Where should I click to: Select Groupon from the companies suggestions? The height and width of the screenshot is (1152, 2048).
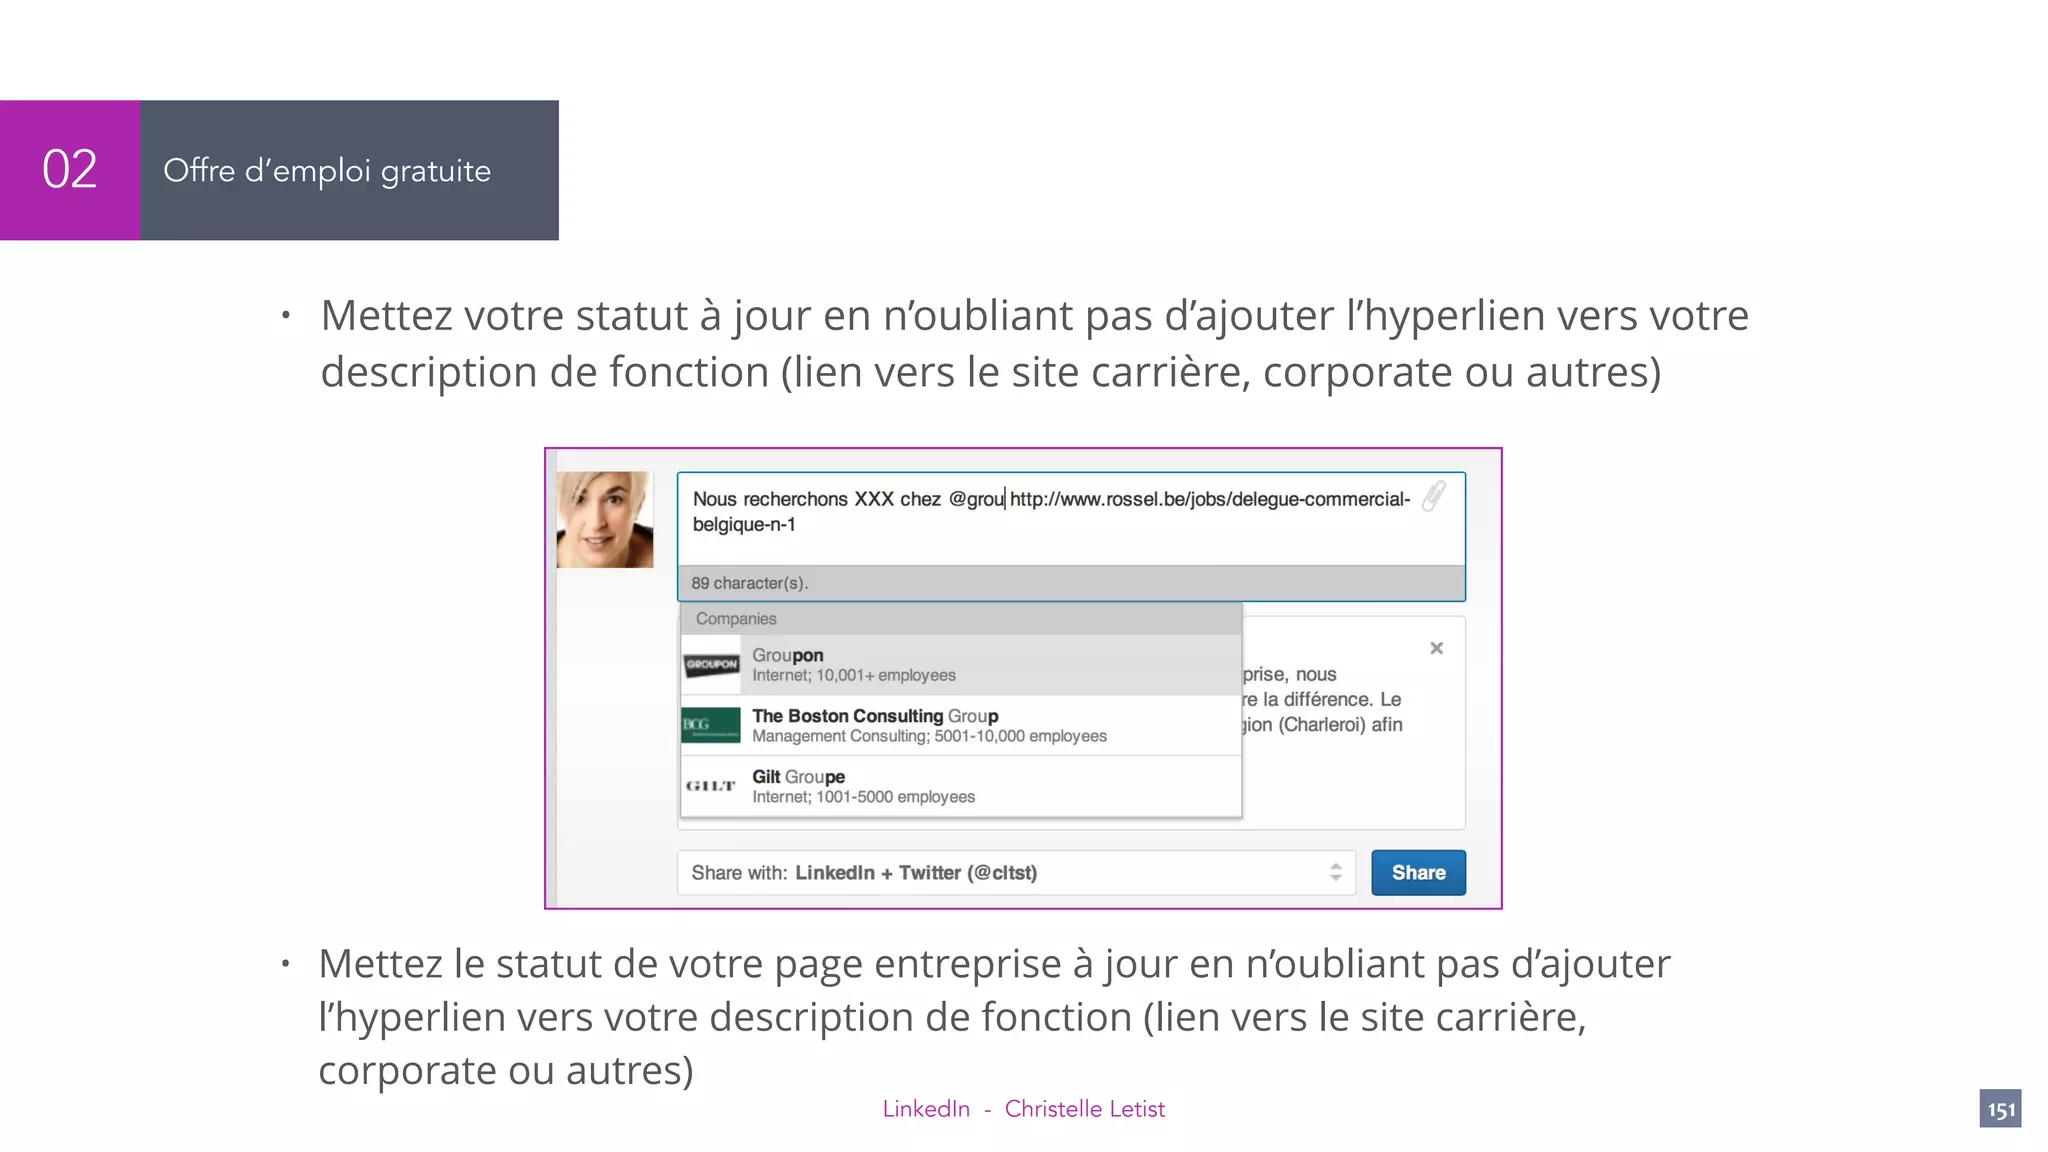961,665
